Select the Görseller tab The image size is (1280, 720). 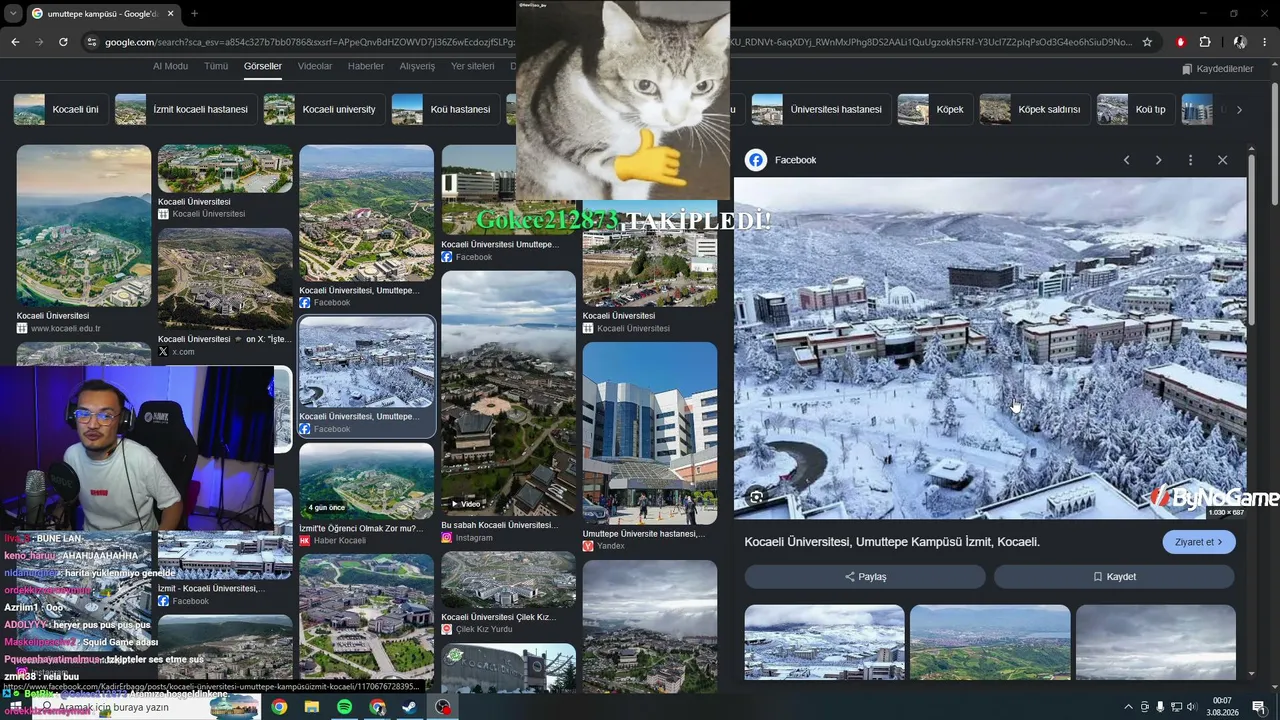263,66
